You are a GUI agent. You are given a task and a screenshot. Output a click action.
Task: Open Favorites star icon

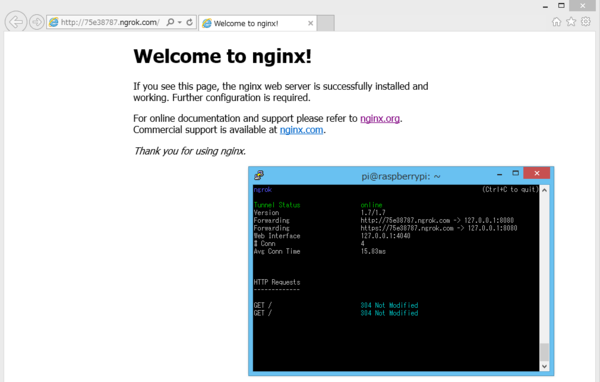point(571,22)
